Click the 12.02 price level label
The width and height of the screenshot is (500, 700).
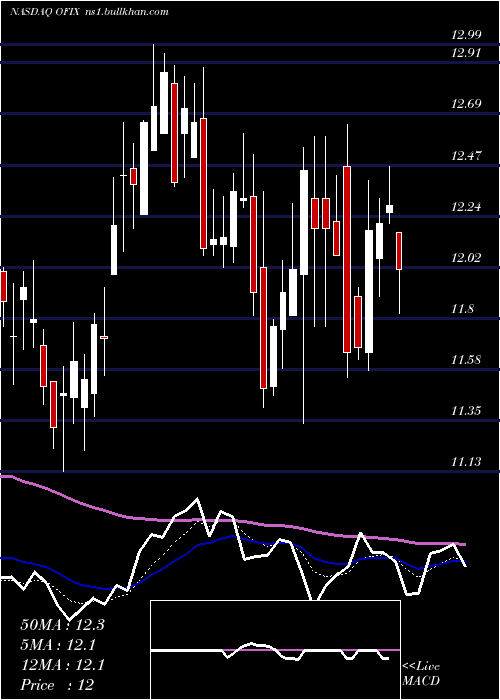[x=466, y=258]
